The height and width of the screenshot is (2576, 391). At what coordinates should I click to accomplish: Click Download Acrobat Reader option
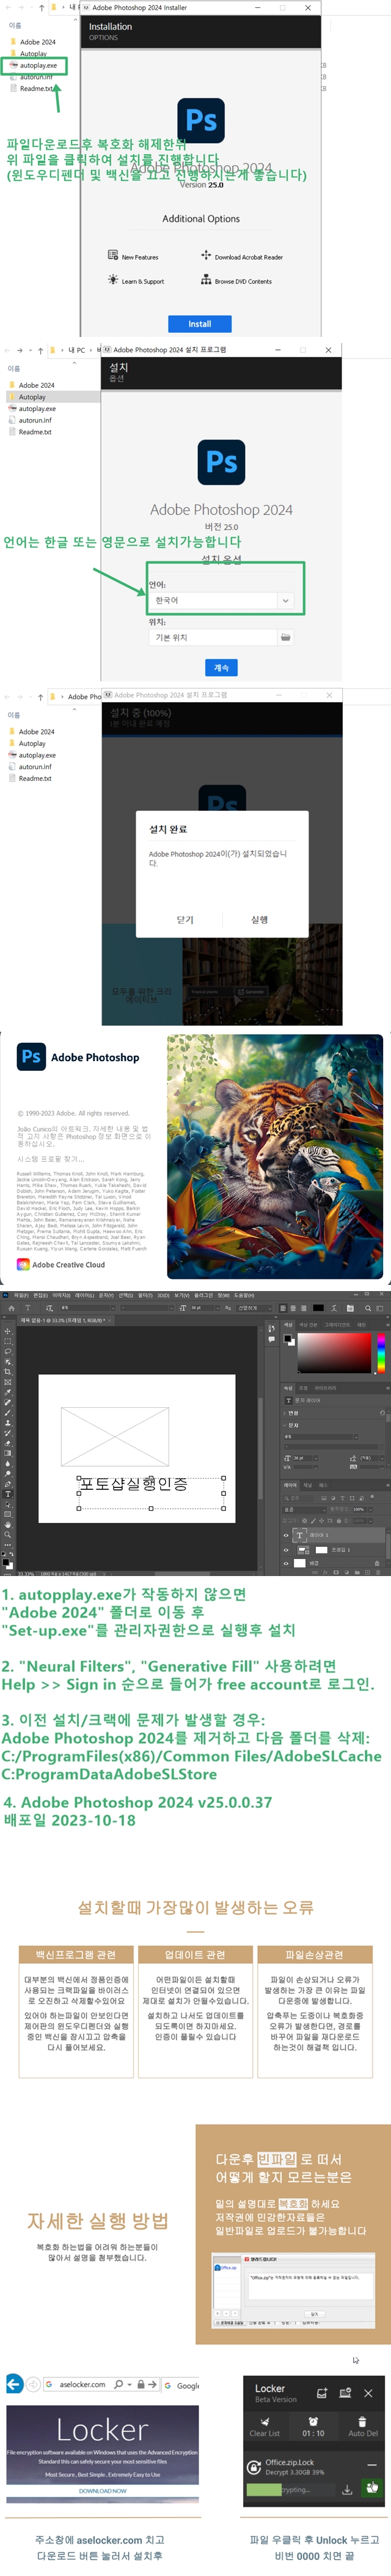tap(248, 257)
